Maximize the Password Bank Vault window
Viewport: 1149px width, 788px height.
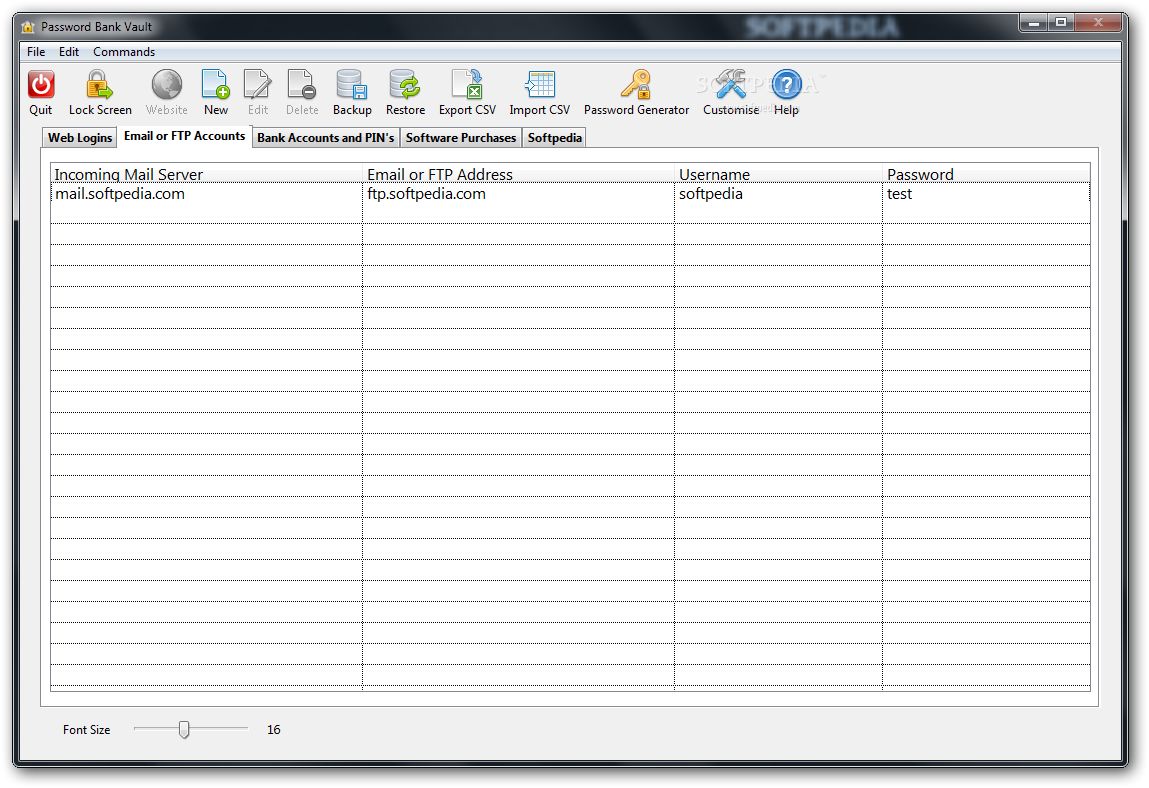(1060, 23)
